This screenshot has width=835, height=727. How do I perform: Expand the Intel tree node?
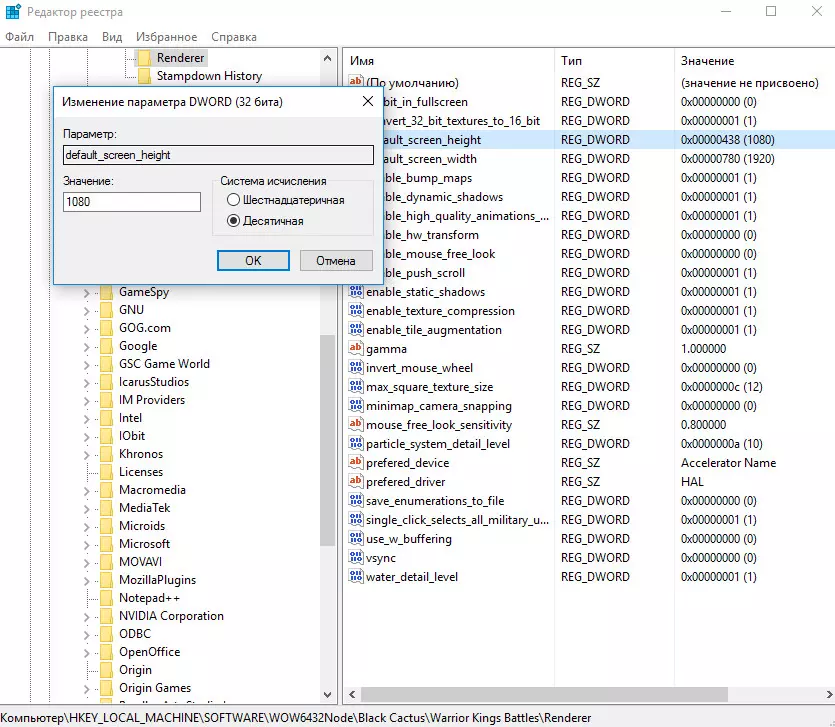(86, 419)
